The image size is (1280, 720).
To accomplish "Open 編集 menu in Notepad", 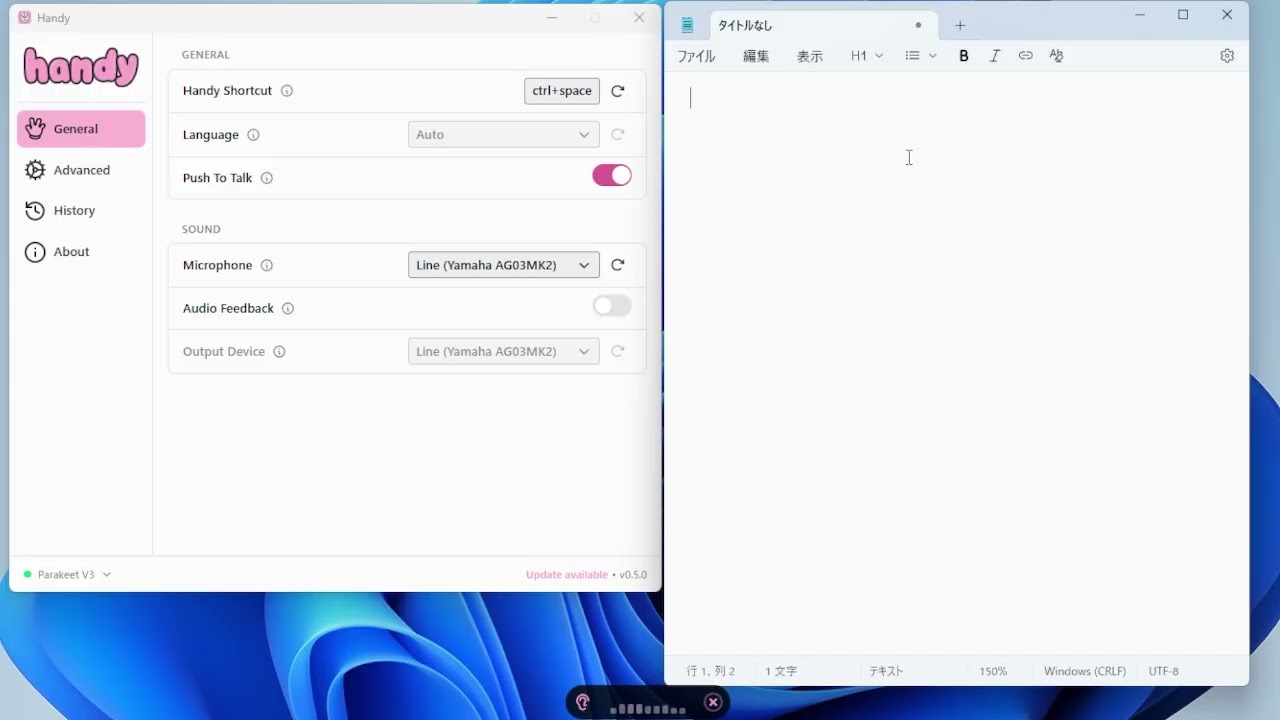I will [756, 56].
